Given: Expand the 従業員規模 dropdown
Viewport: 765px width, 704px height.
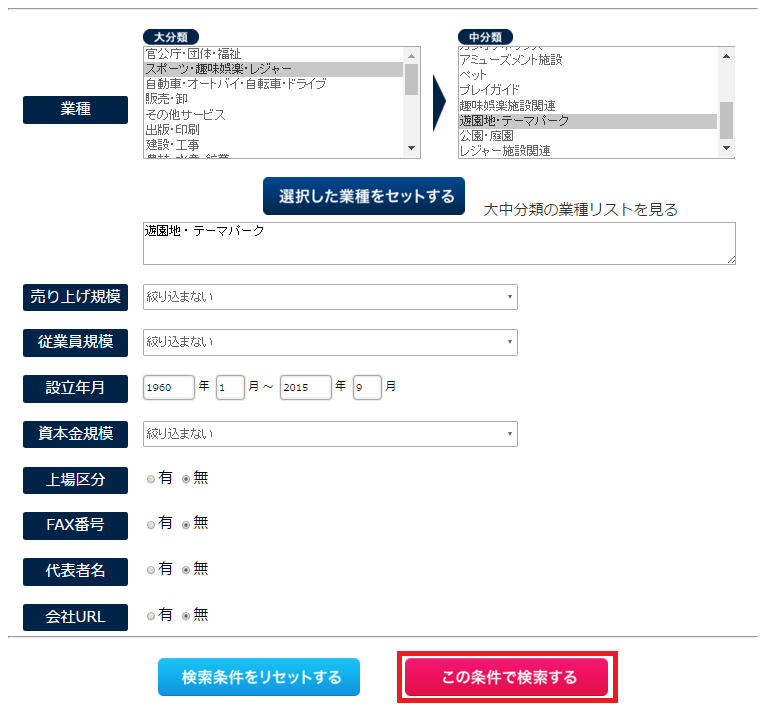Looking at the screenshot, I should click(330, 342).
